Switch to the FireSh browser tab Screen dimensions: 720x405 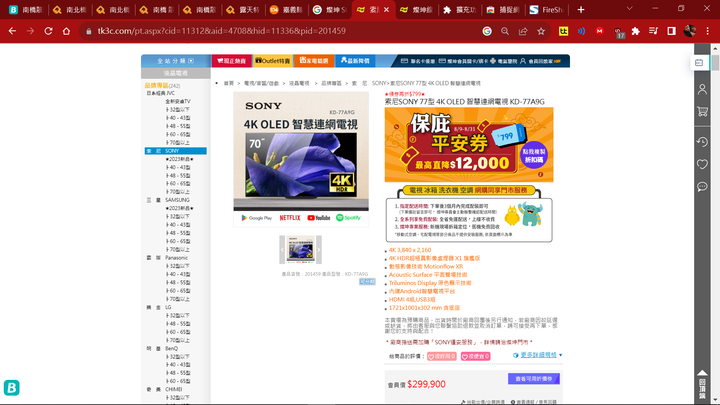546,10
